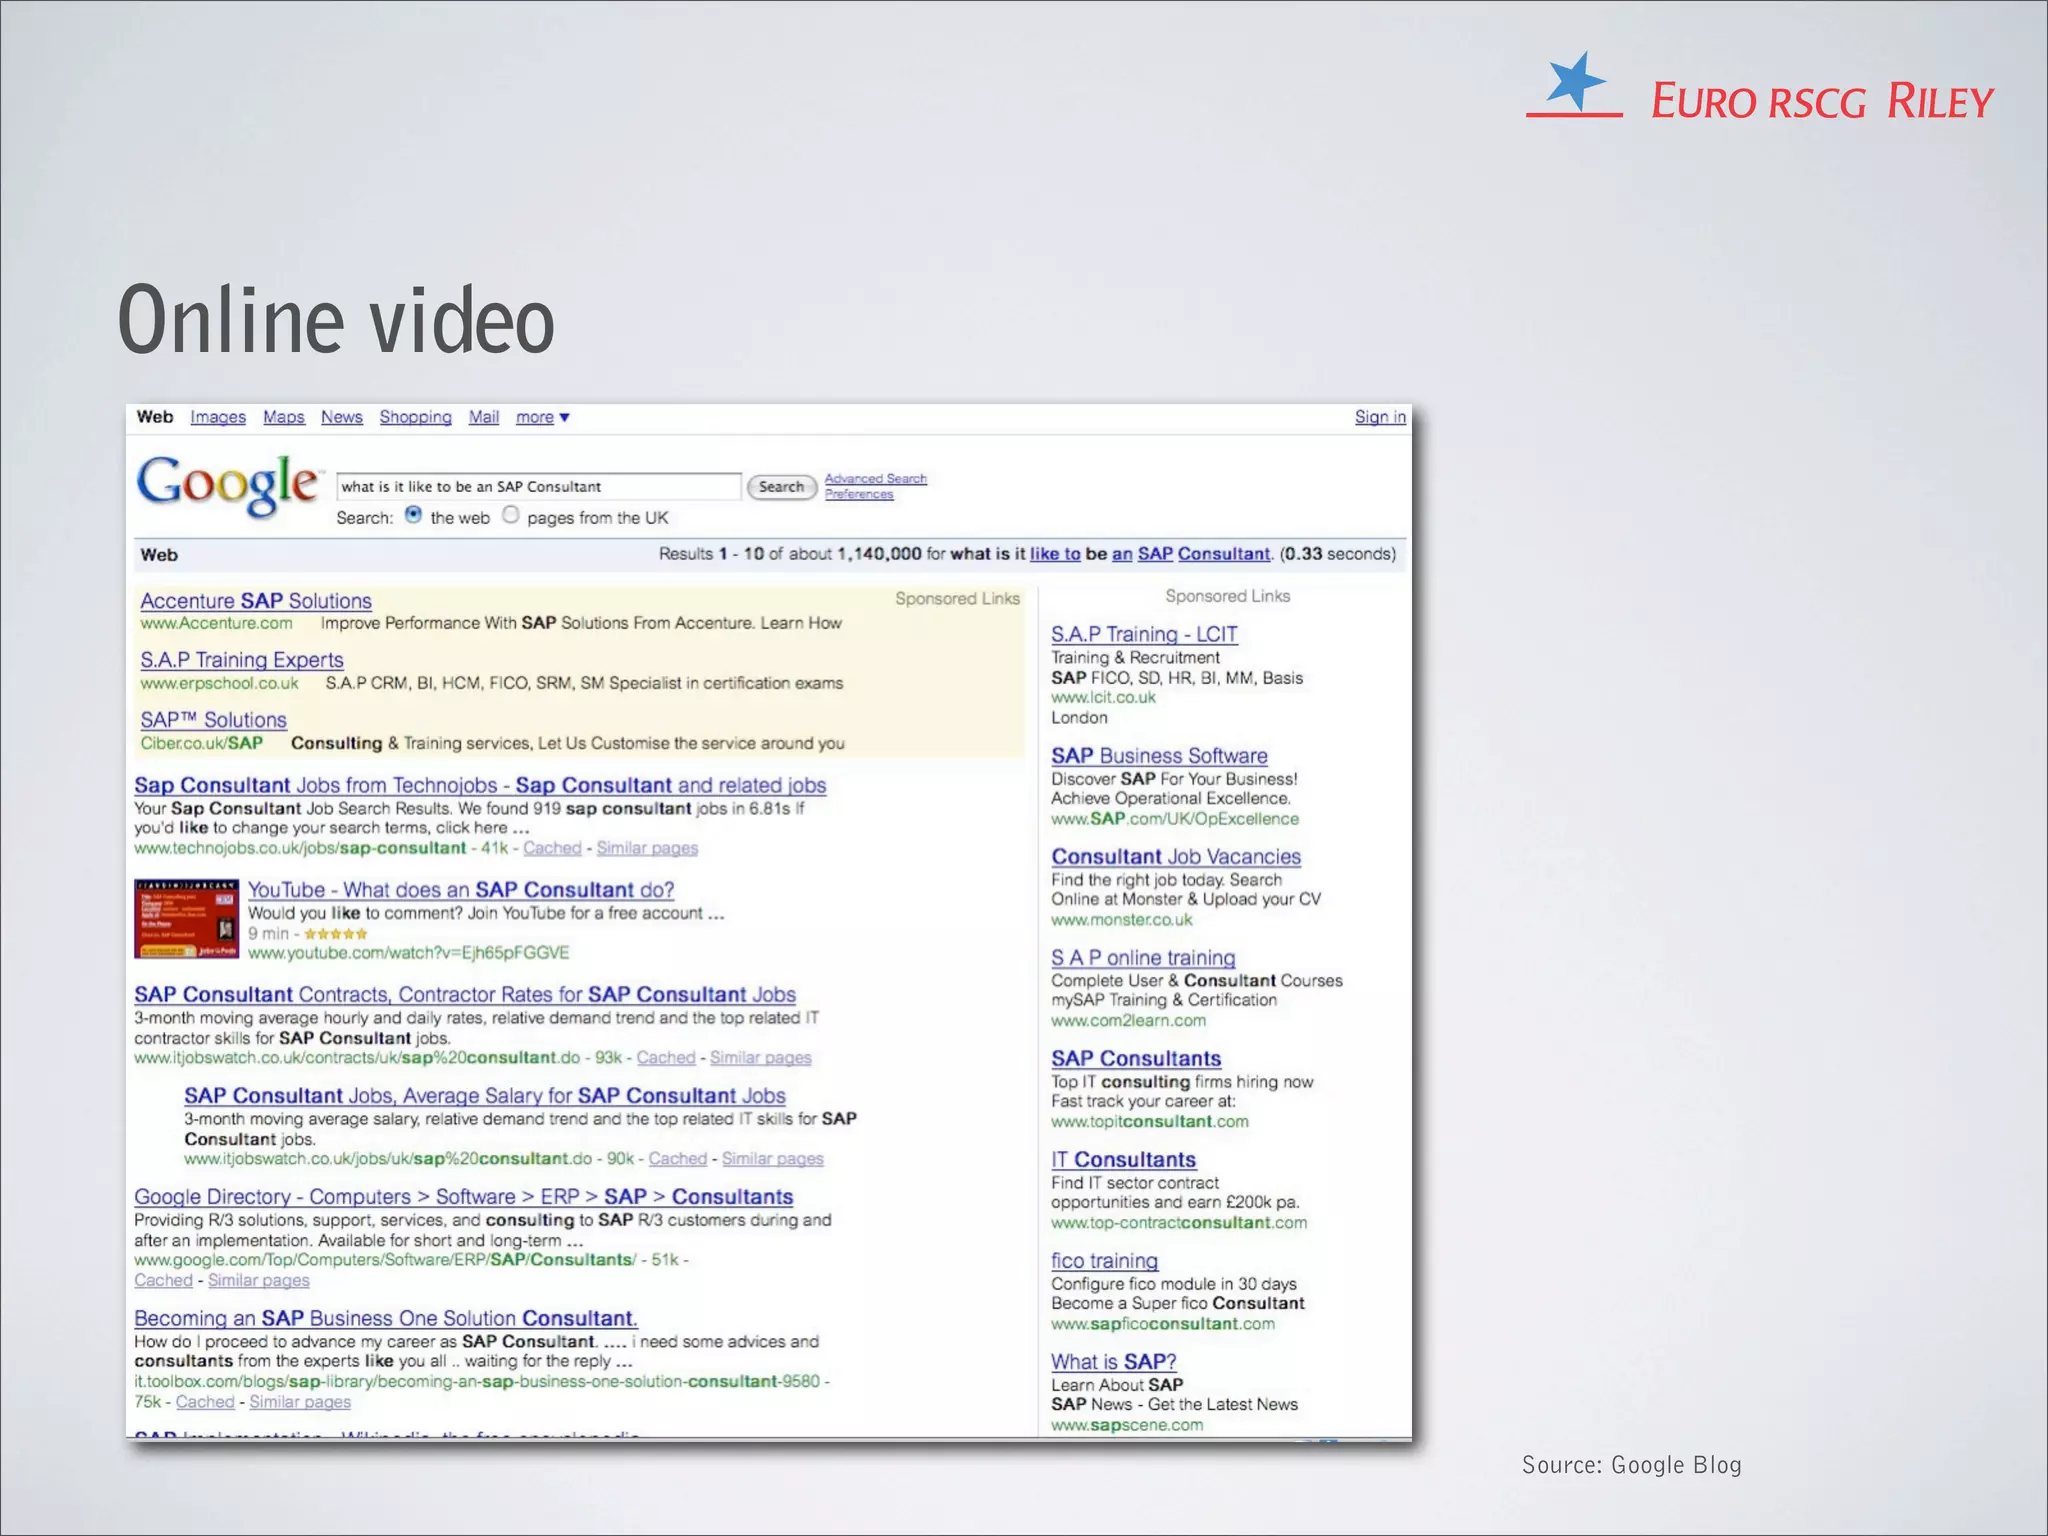Open 'S.A.P Training - LCIT' ad
2048x1536 pixels.
coord(1144,634)
